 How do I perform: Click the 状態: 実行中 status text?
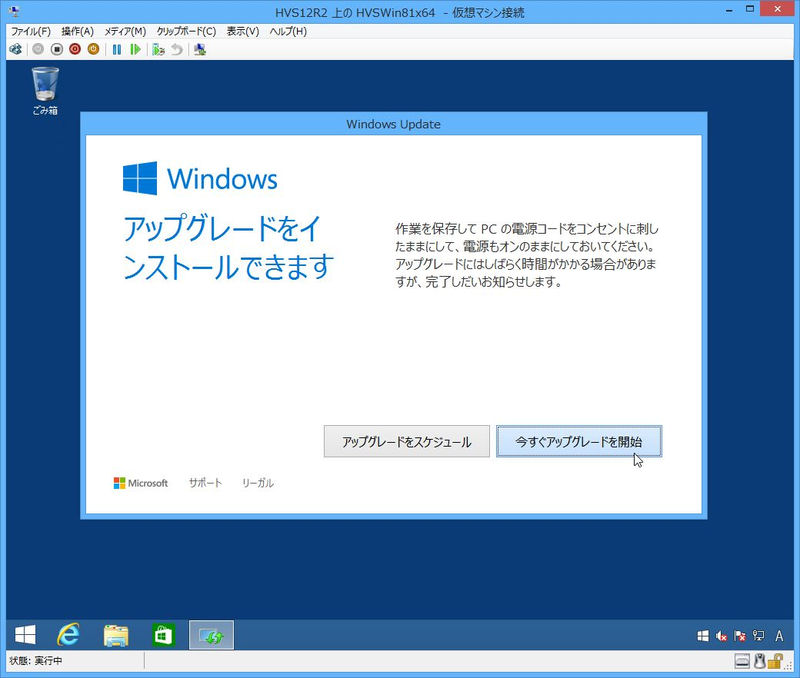36,661
